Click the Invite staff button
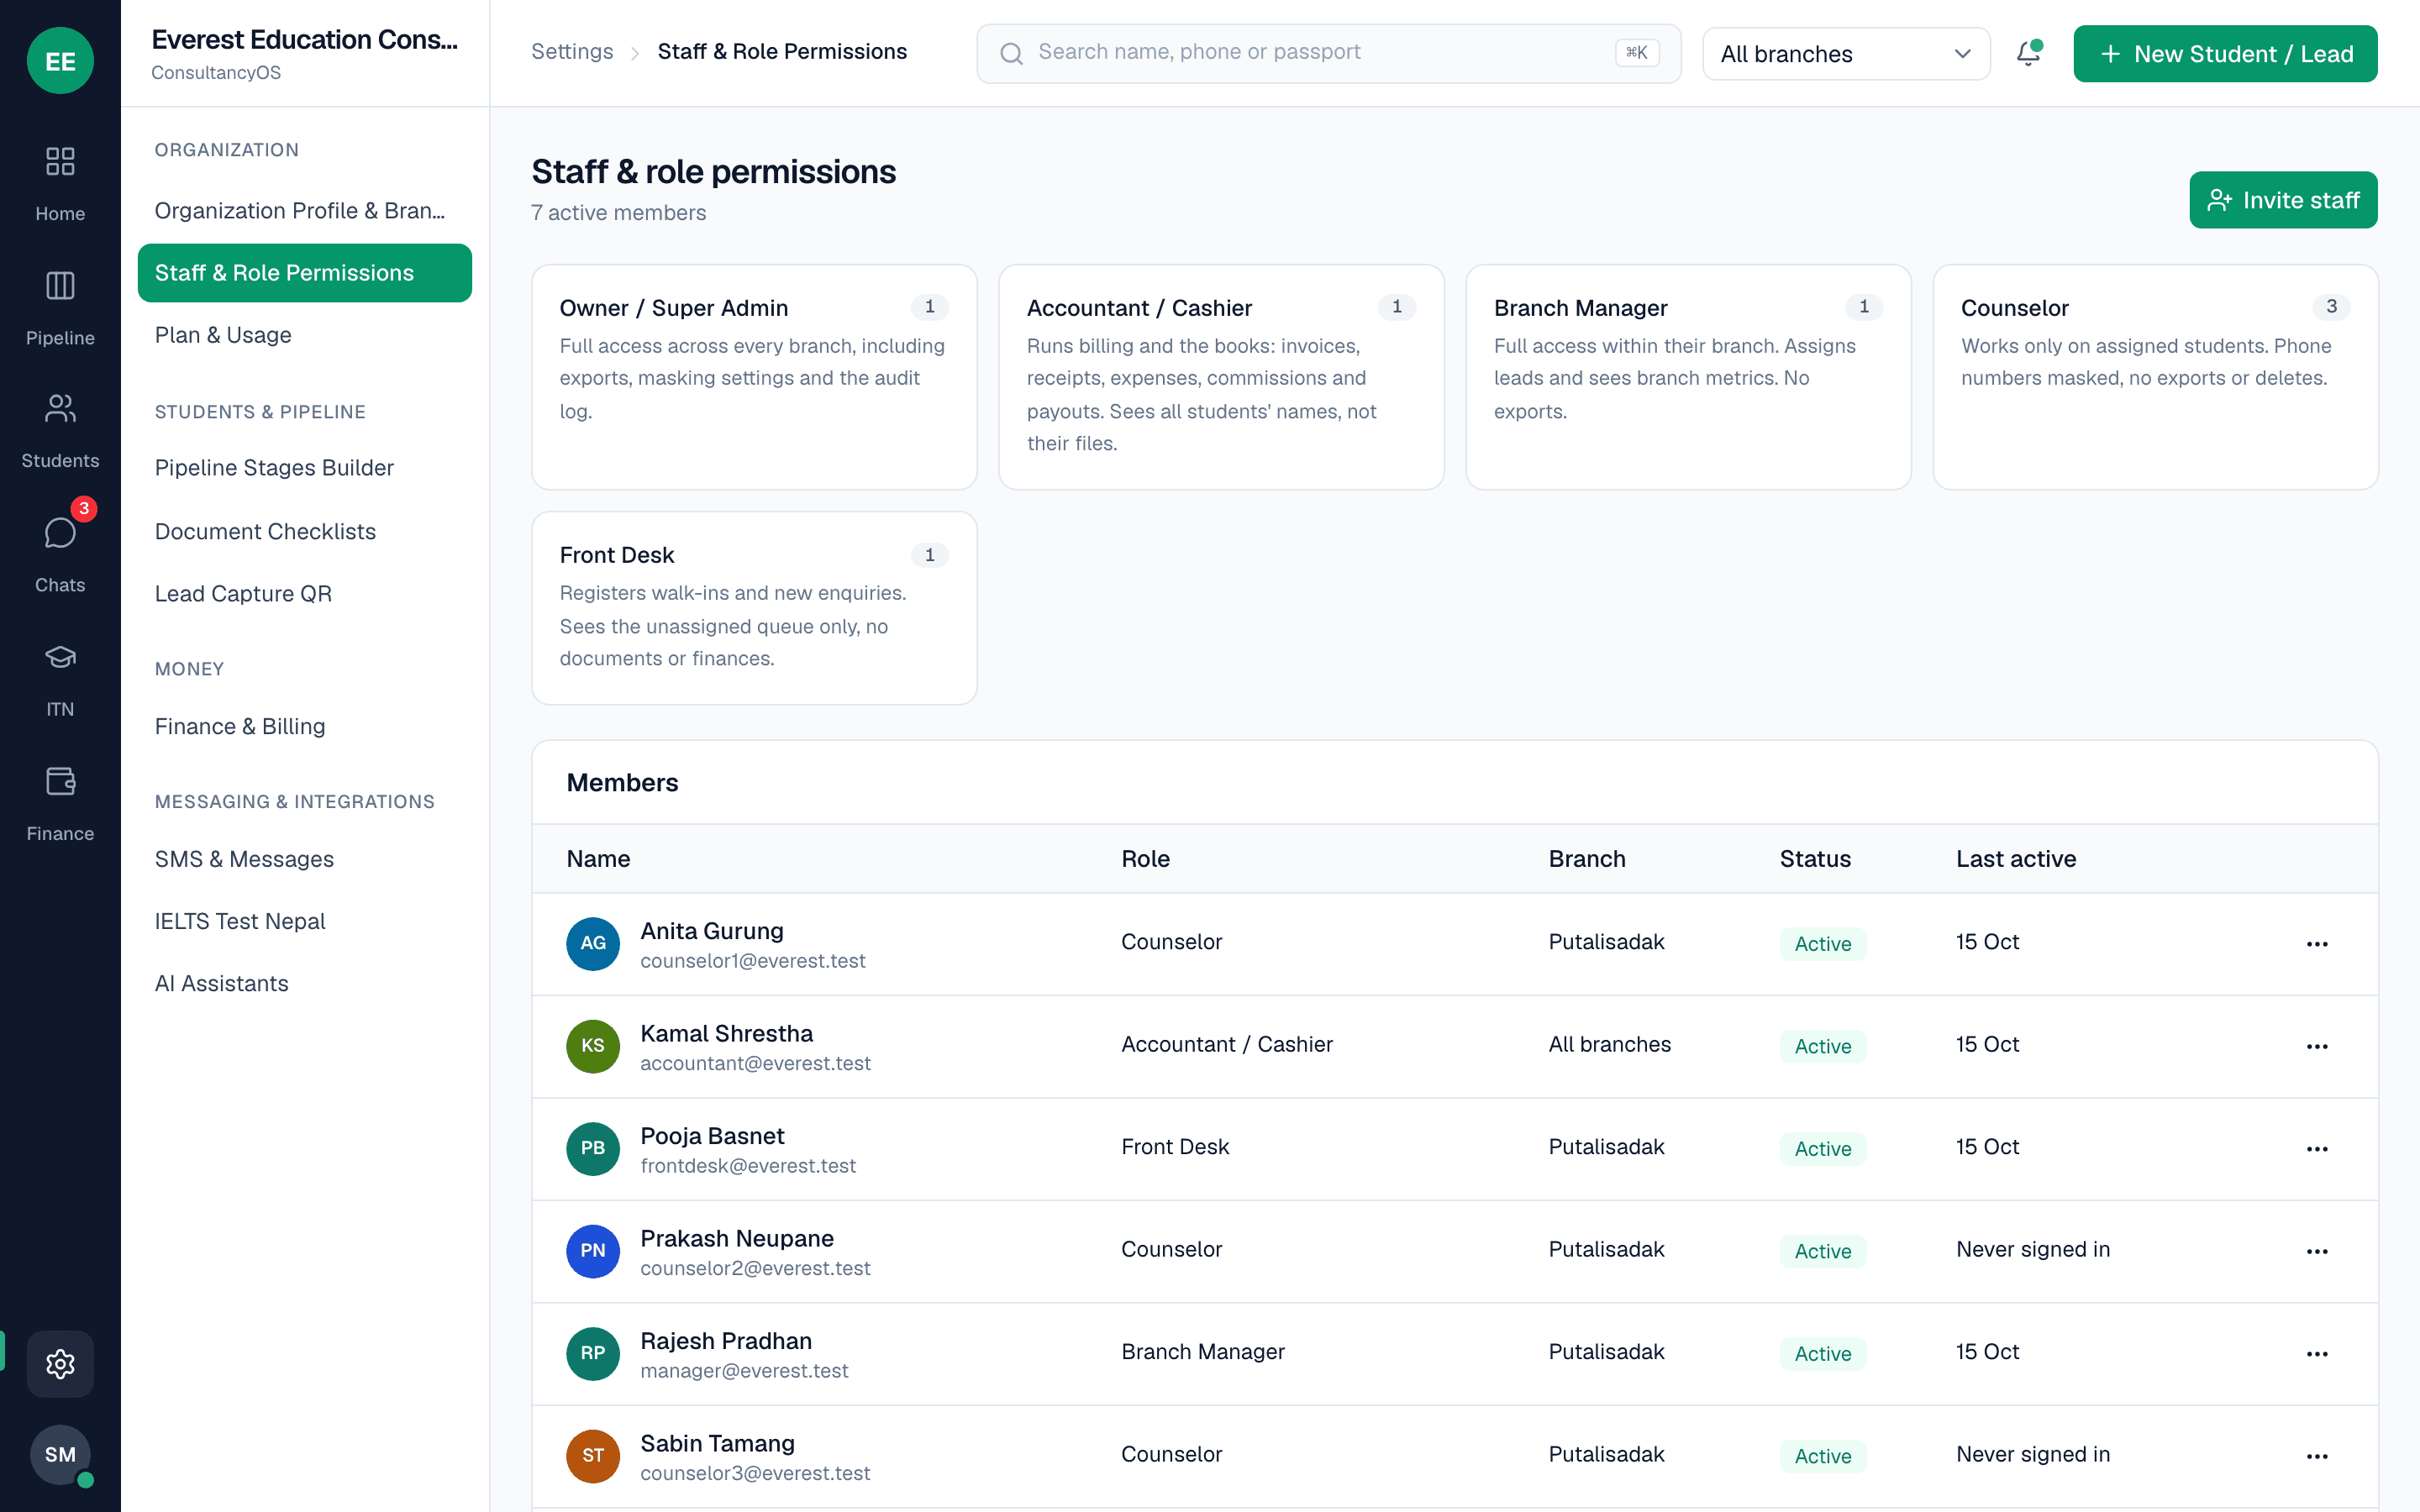 pyautogui.click(x=2283, y=200)
